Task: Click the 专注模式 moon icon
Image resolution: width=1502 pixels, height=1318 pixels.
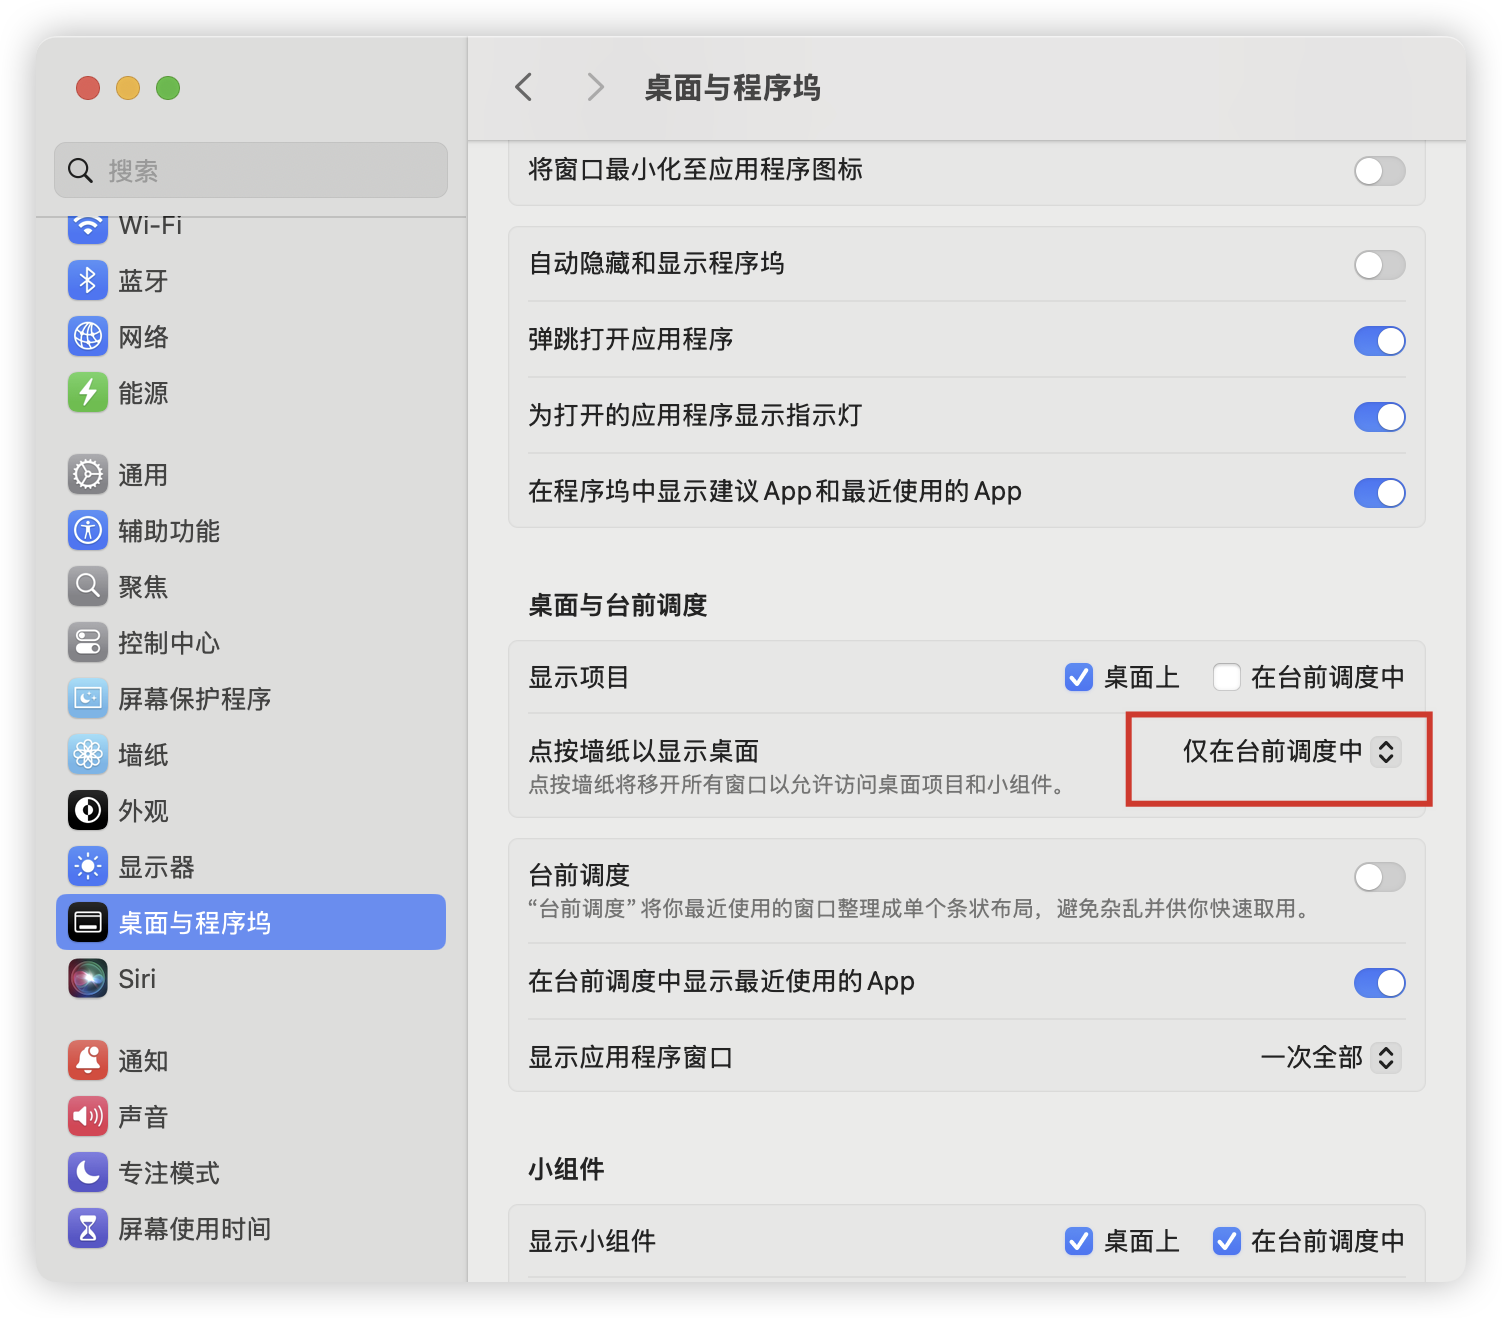Action: click(88, 1173)
